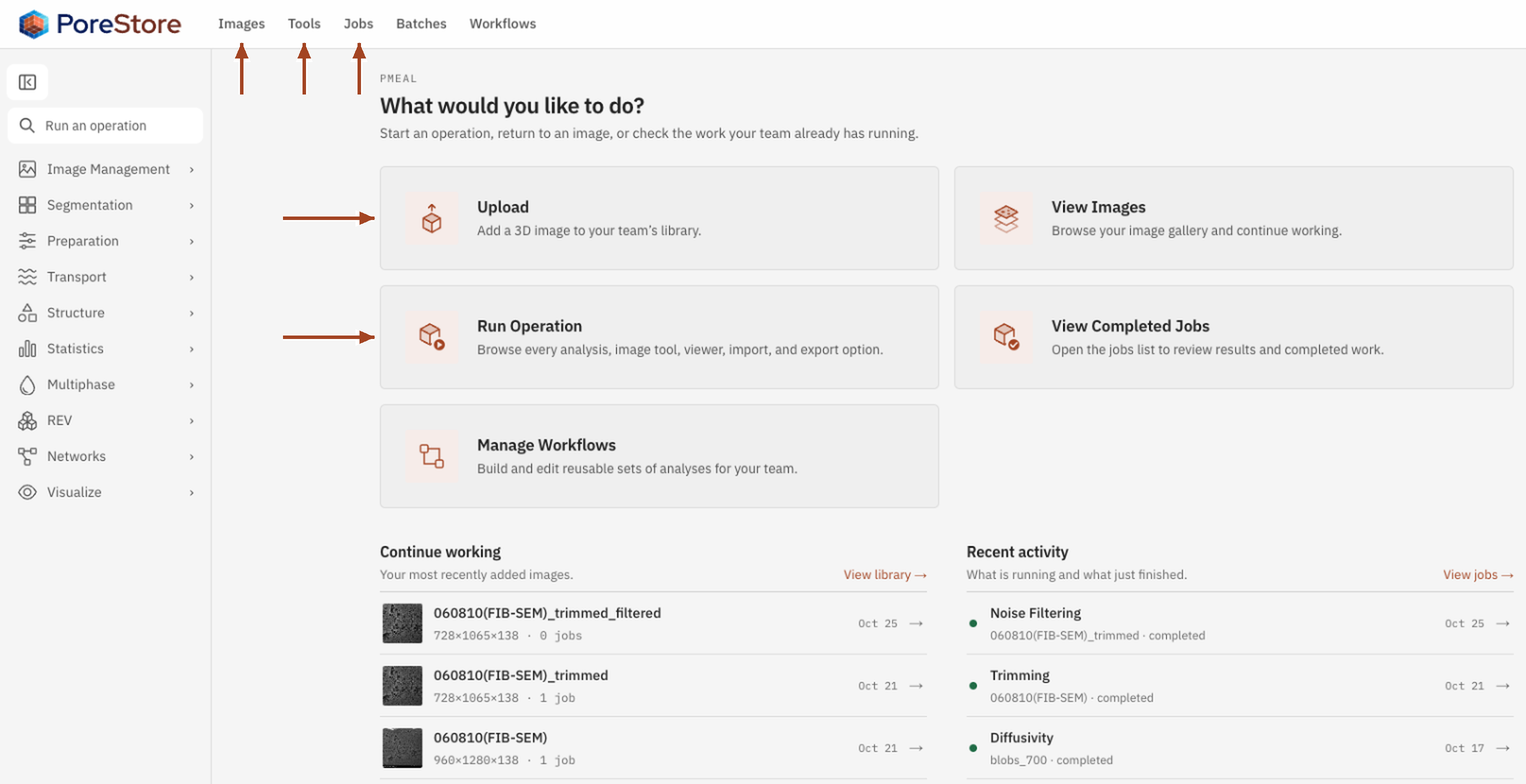1526x784 pixels.
Task: Click the View Completed Jobs icon
Action: (x=1006, y=337)
